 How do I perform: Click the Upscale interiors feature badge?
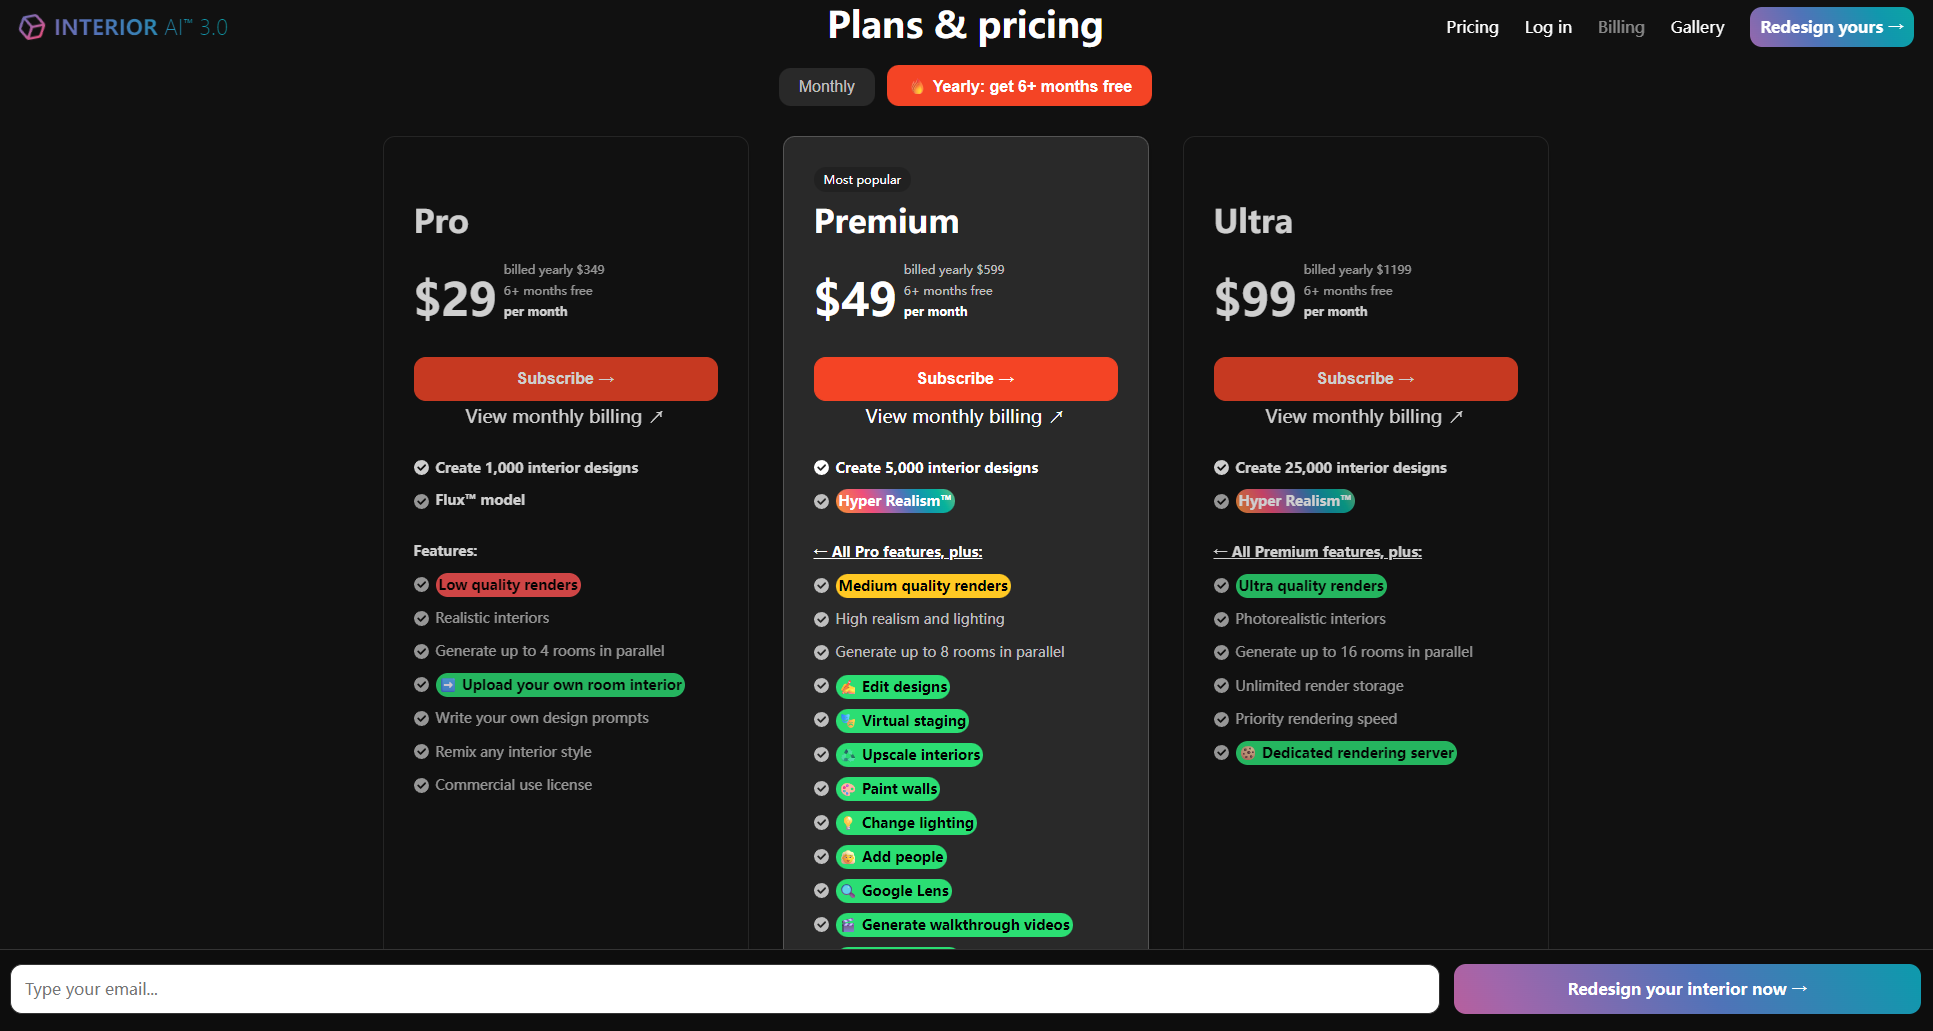909,755
